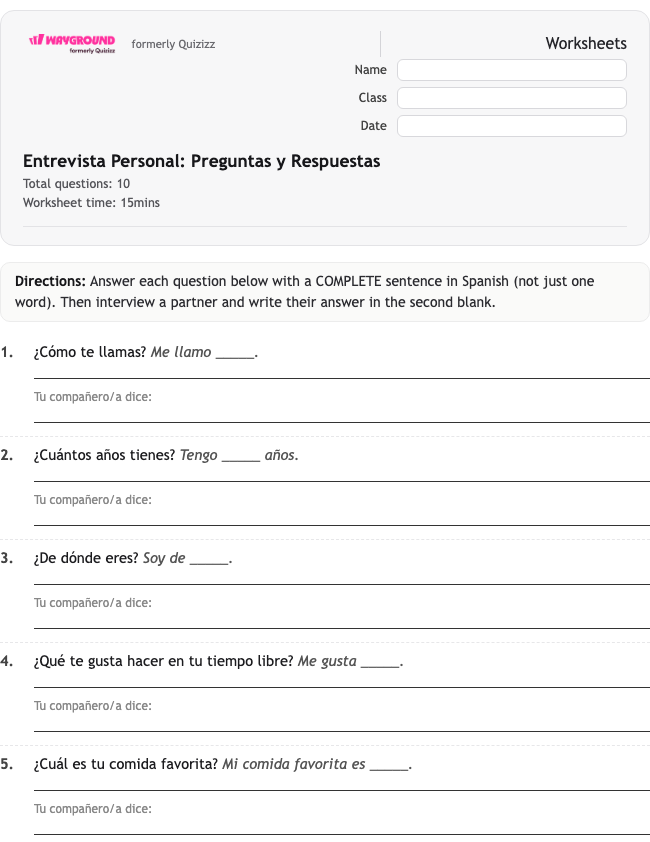Click the 'Worksheet time: 15mins' text
650x842 pixels.
pyautogui.click(x=91, y=203)
